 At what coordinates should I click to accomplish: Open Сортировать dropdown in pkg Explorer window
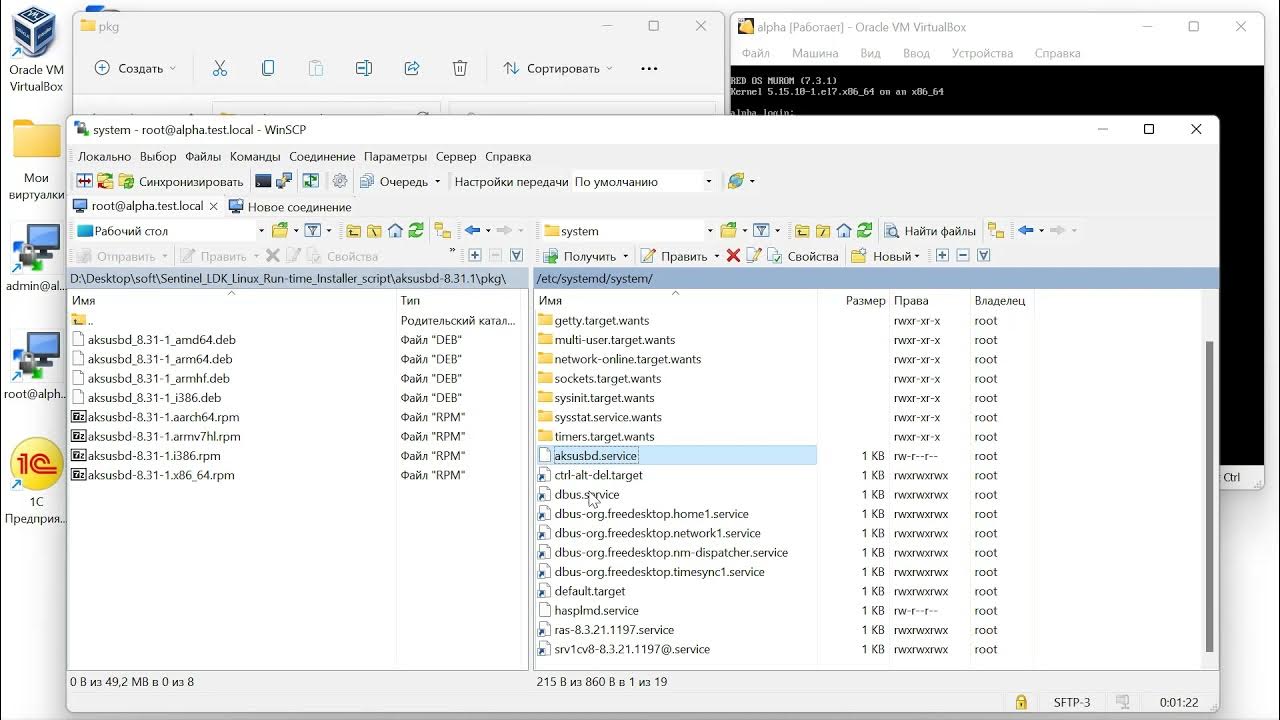[558, 68]
